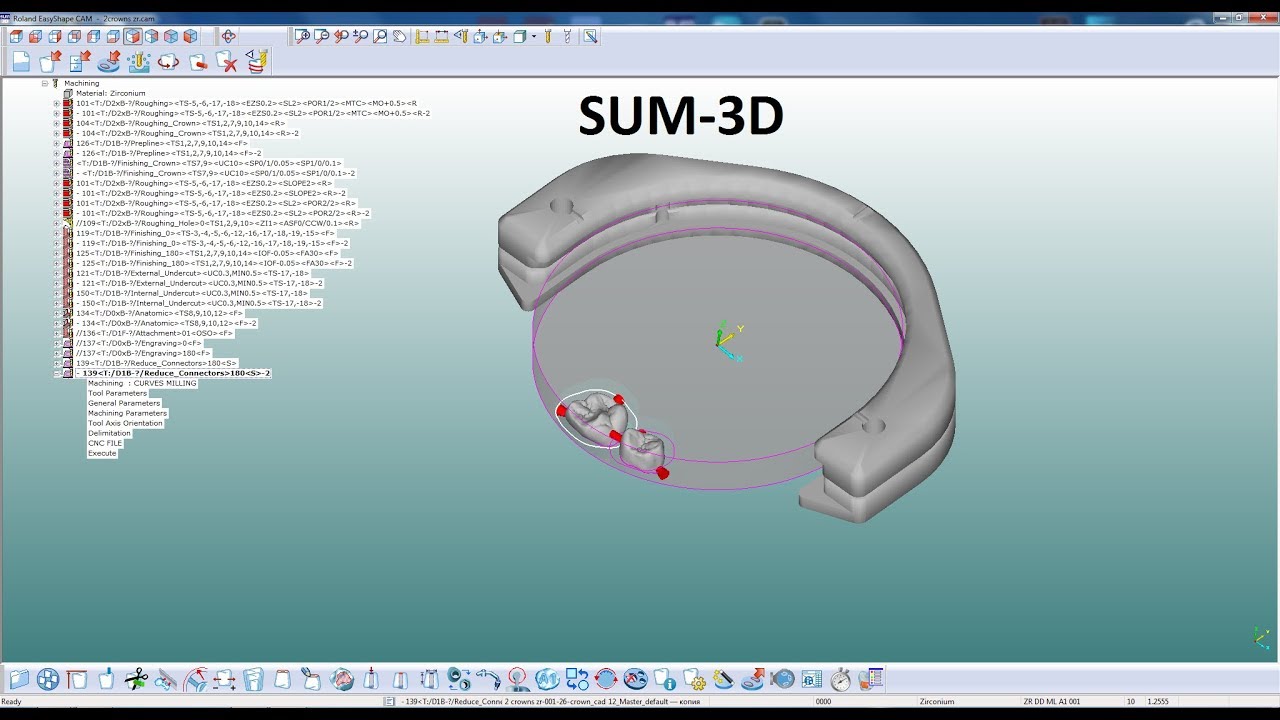Open Machining : CURVES MILLING entry
This screenshot has height=720, width=1280.
coord(142,383)
